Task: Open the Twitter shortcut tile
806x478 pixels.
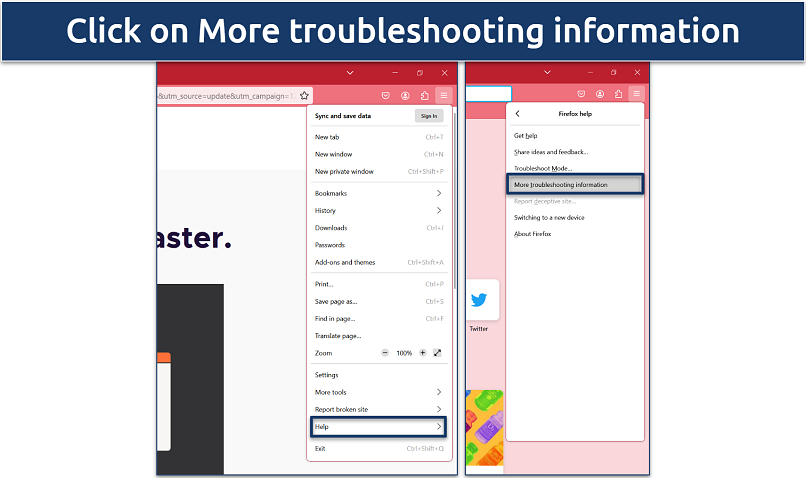Action: click(x=478, y=301)
